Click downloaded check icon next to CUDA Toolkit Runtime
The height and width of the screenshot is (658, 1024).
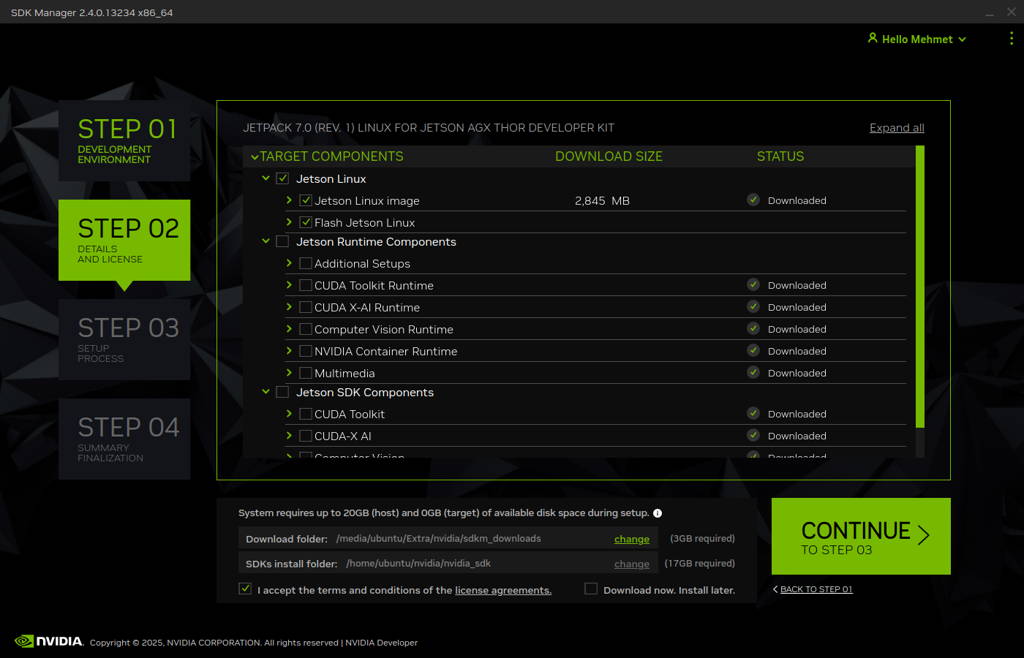tap(753, 284)
